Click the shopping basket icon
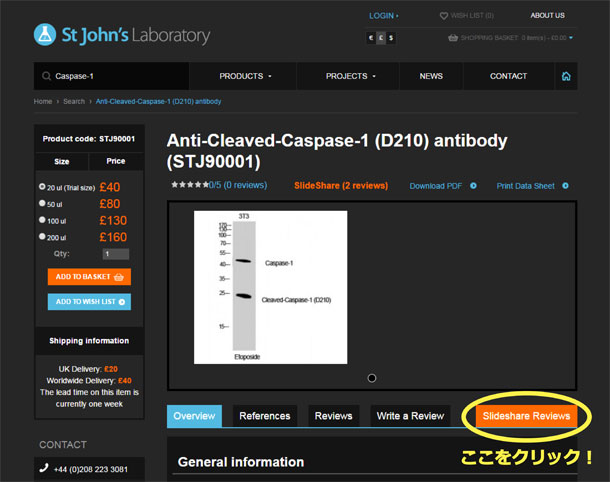The image size is (610, 482). tap(452, 38)
